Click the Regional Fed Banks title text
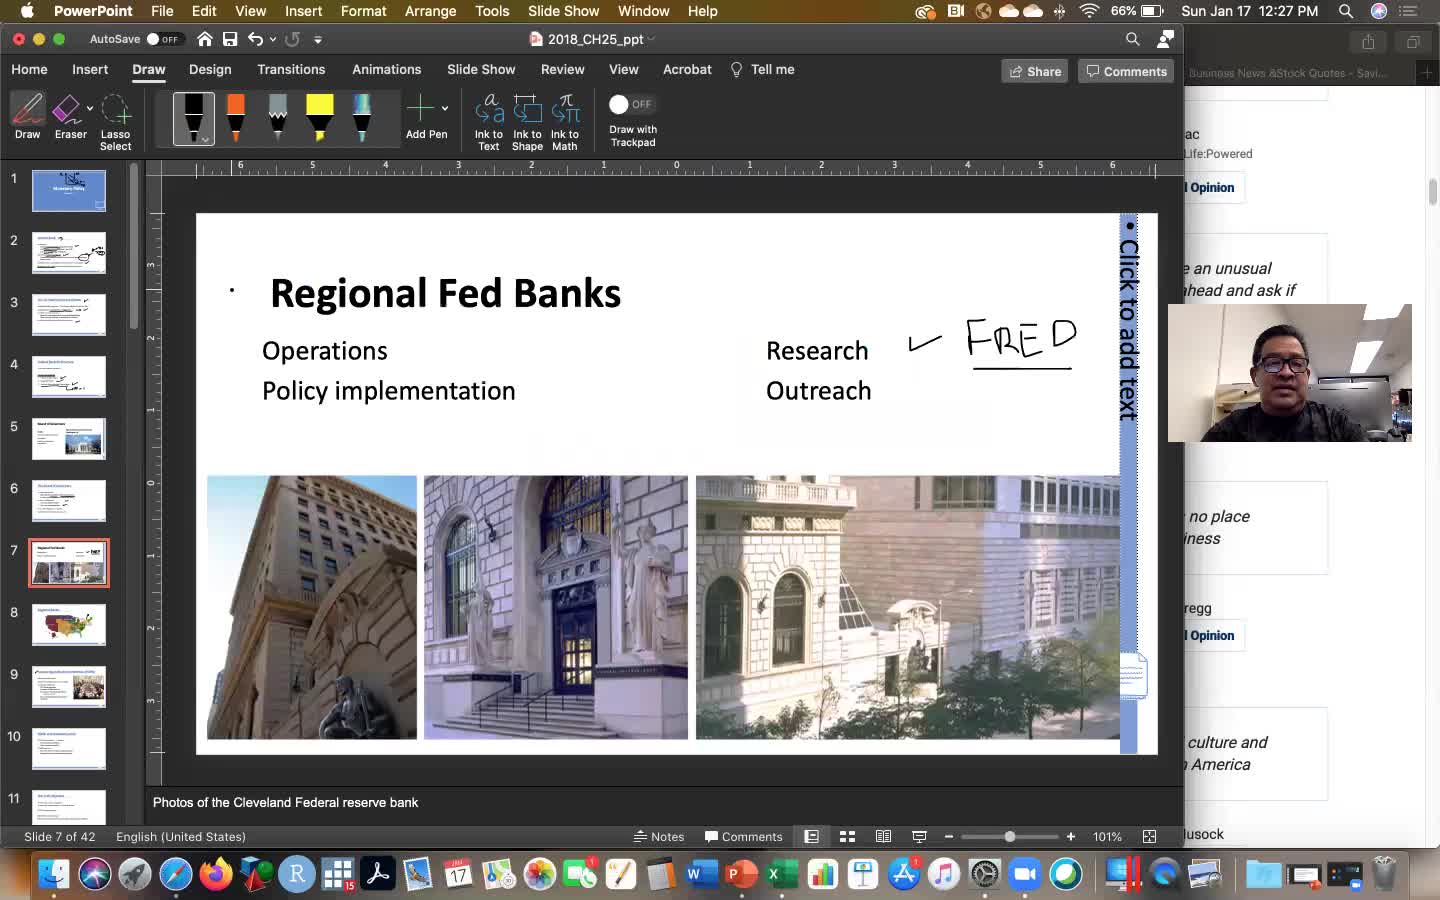The width and height of the screenshot is (1440, 900). (x=445, y=293)
